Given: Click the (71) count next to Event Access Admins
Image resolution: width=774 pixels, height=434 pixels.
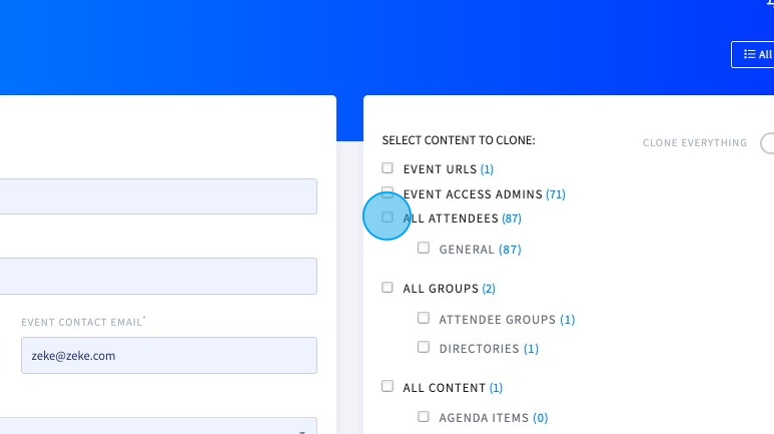Looking at the screenshot, I should tap(555, 194).
